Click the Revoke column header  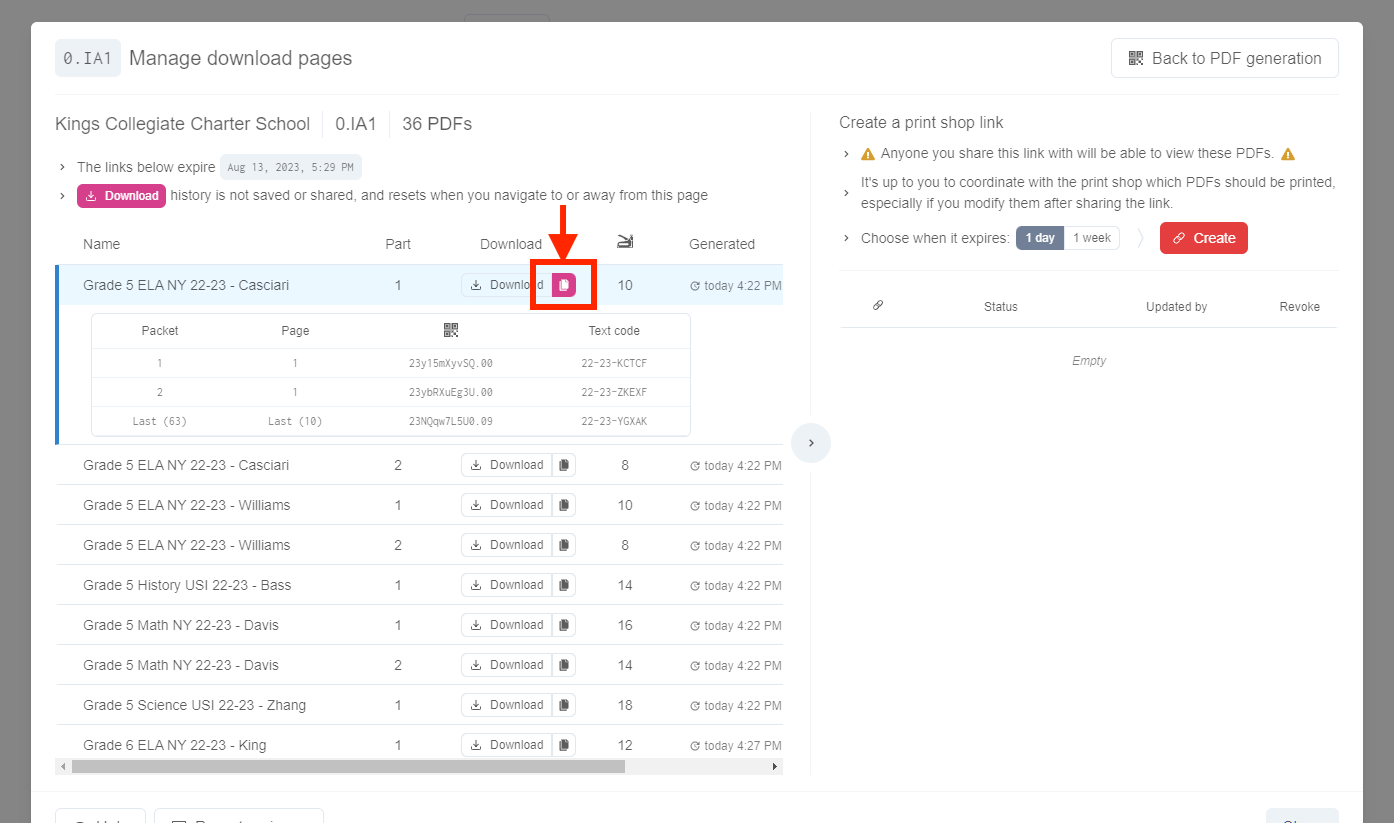tap(1299, 307)
